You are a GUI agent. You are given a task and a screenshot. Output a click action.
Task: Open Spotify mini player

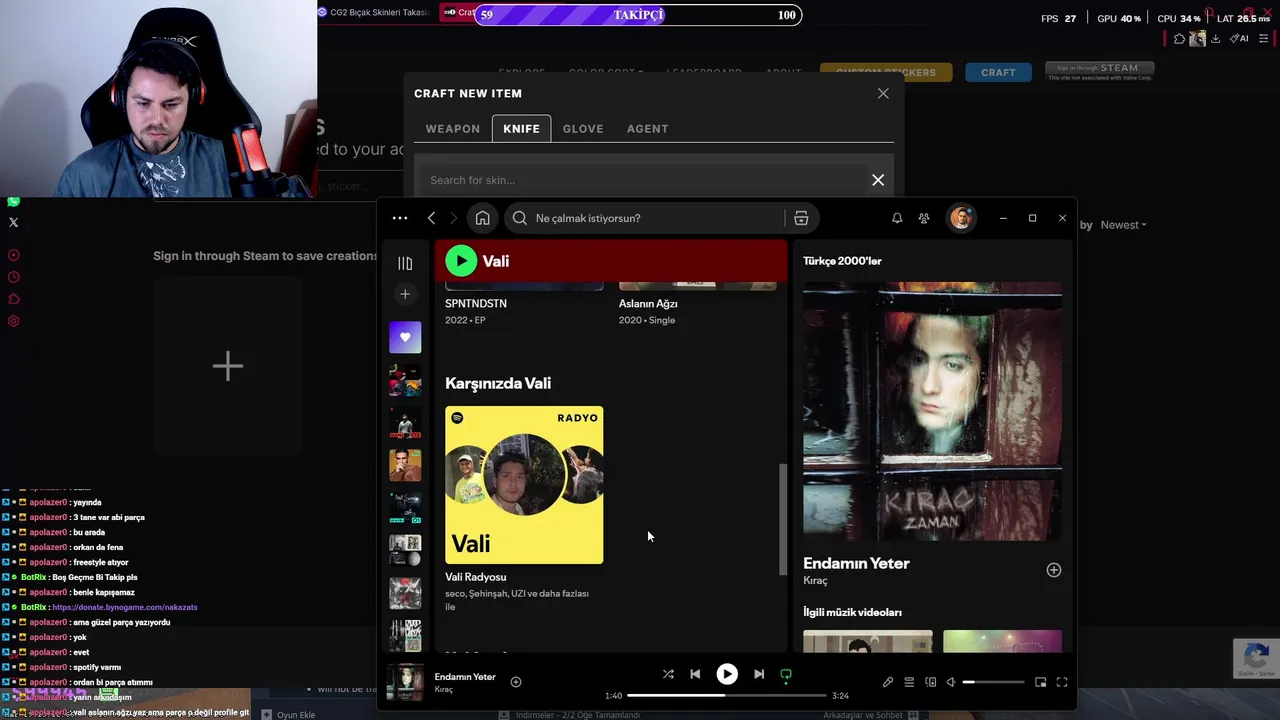[1040, 682]
